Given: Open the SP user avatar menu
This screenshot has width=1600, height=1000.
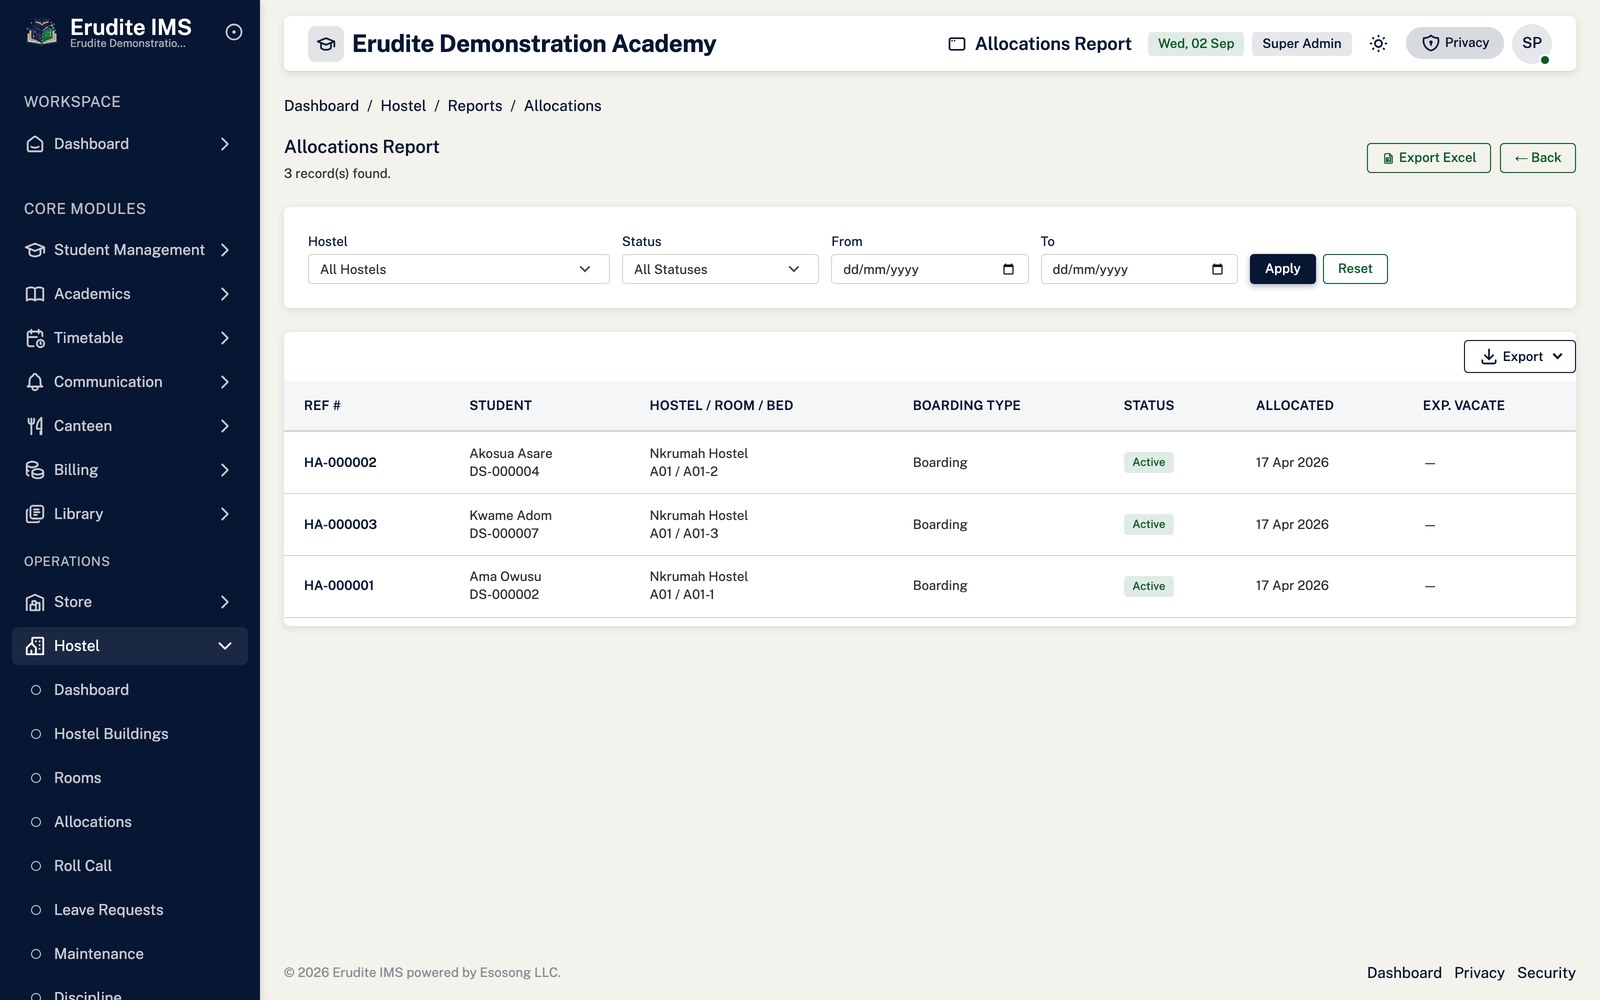Looking at the screenshot, I should pyautogui.click(x=1532, y=43).
